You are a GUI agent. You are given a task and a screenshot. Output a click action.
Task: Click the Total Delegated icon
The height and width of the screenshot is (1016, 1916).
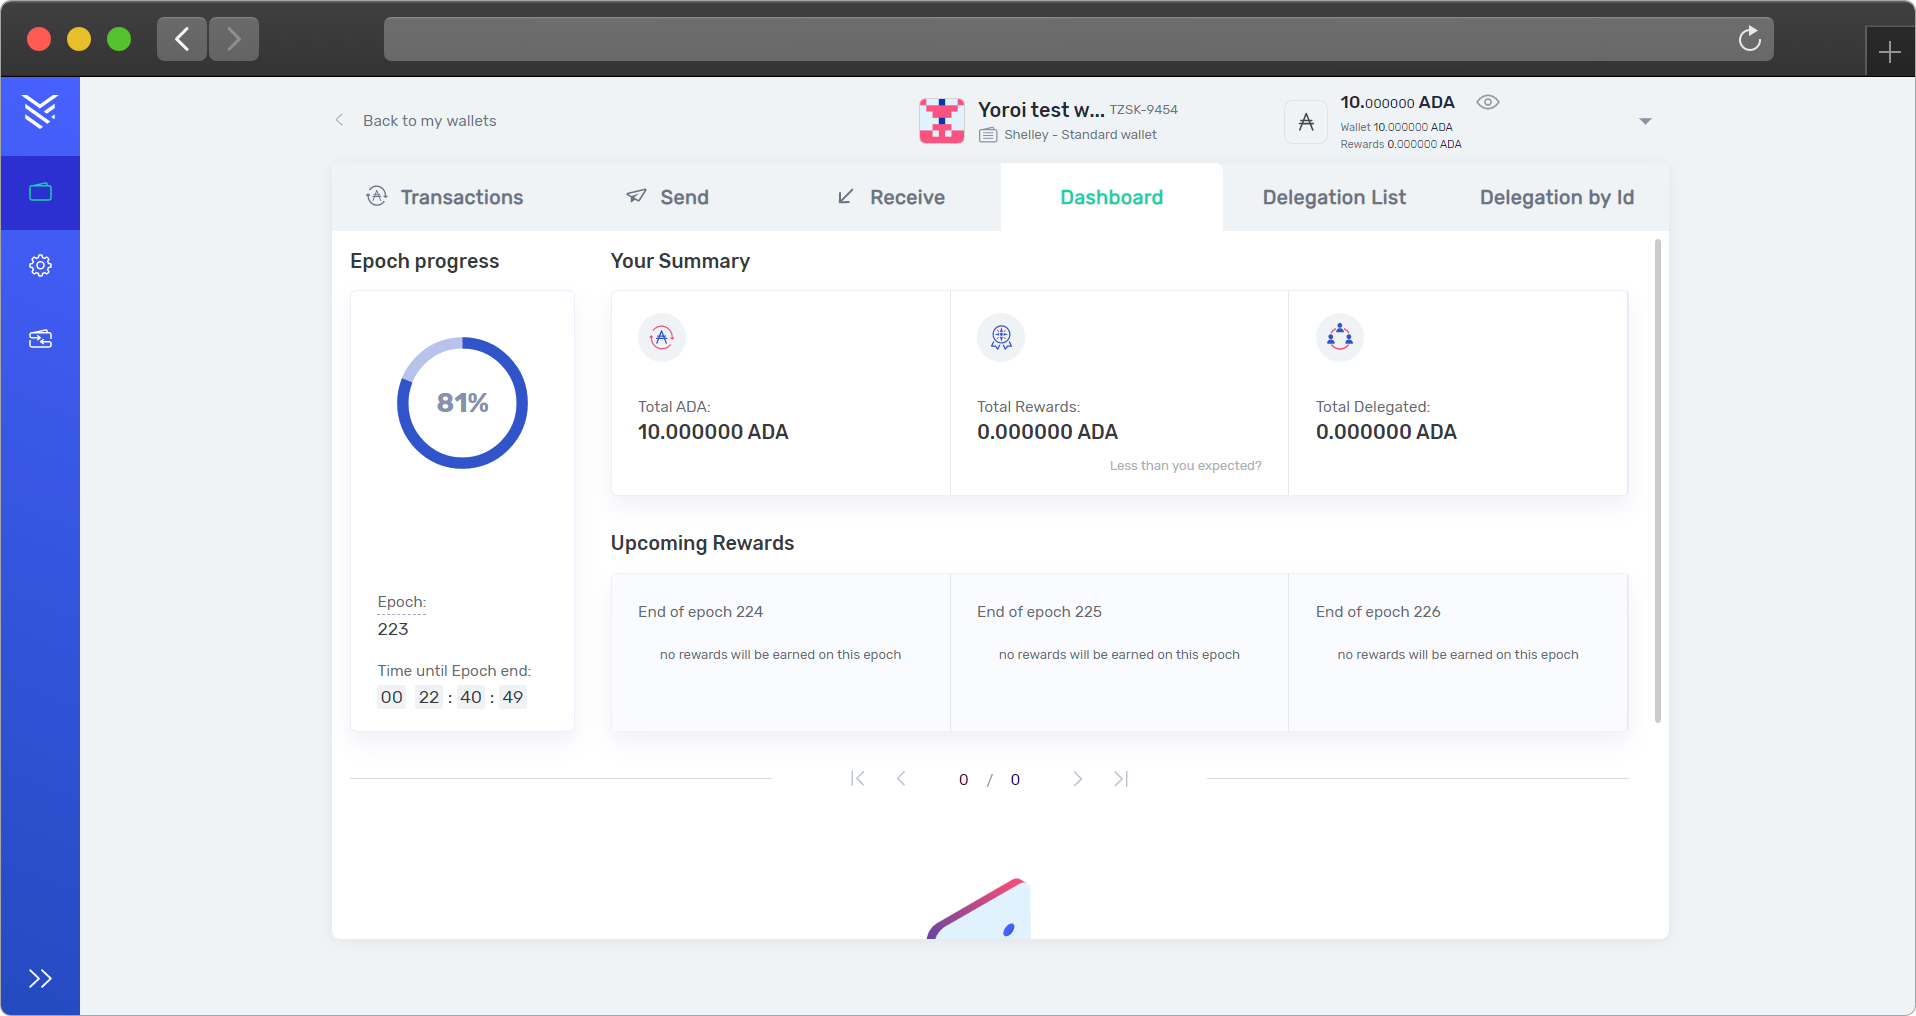coord(1340,338)
